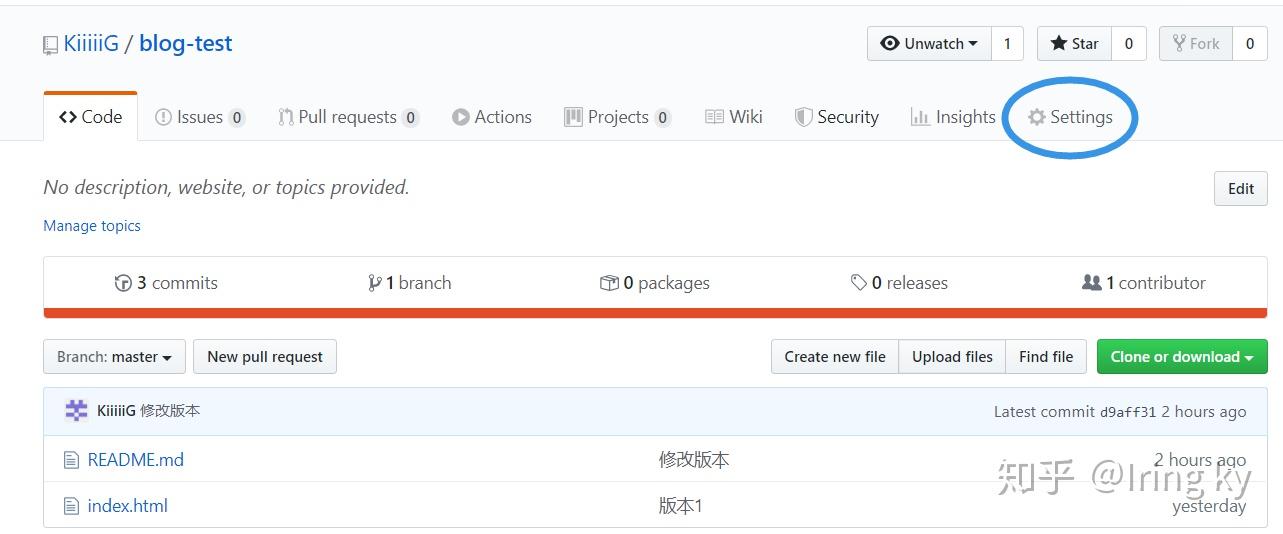Click the Fork button

pos(1196,44)
